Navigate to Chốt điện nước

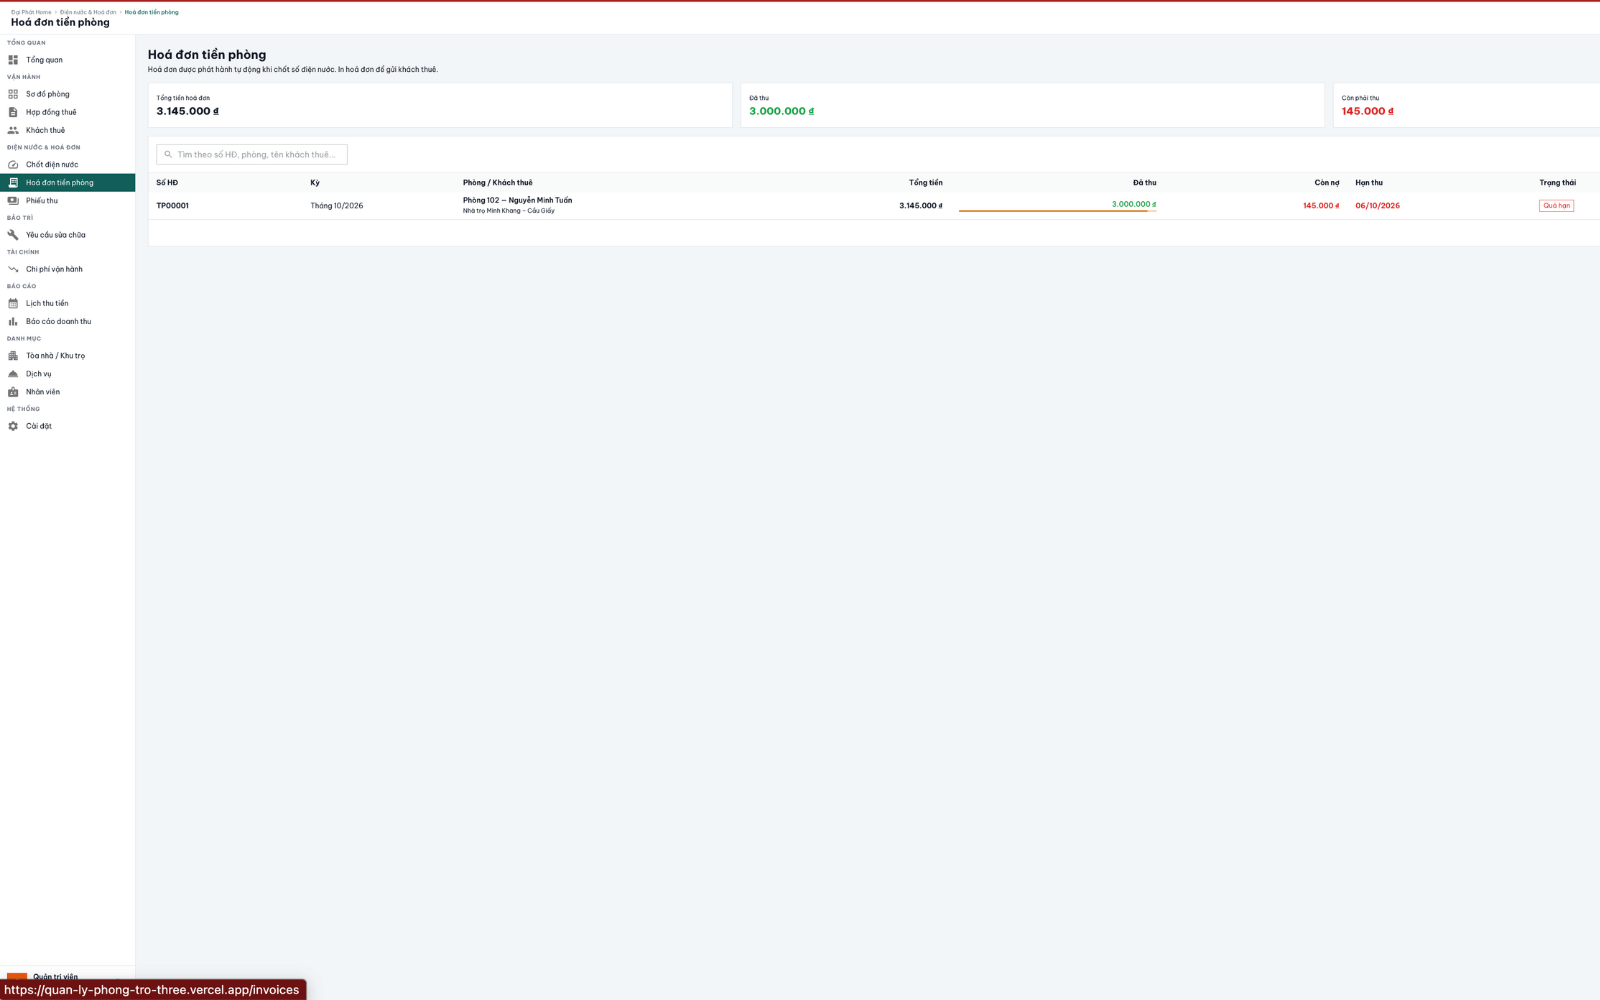(x=67, y=164)
